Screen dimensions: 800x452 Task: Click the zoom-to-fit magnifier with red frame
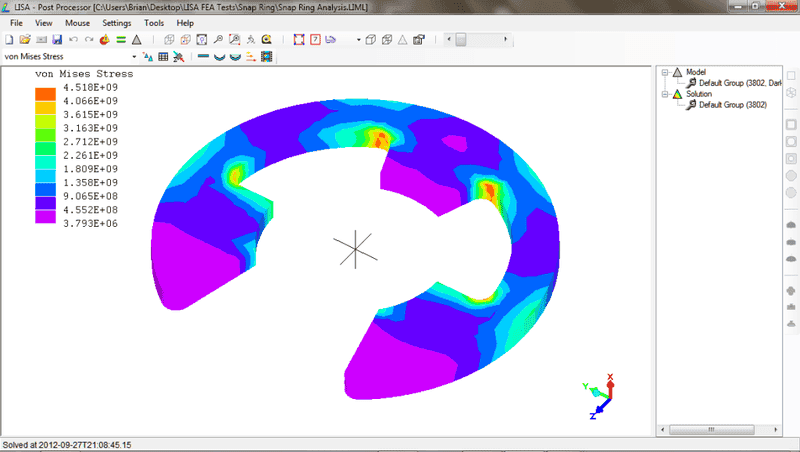(x=235, y=40)
